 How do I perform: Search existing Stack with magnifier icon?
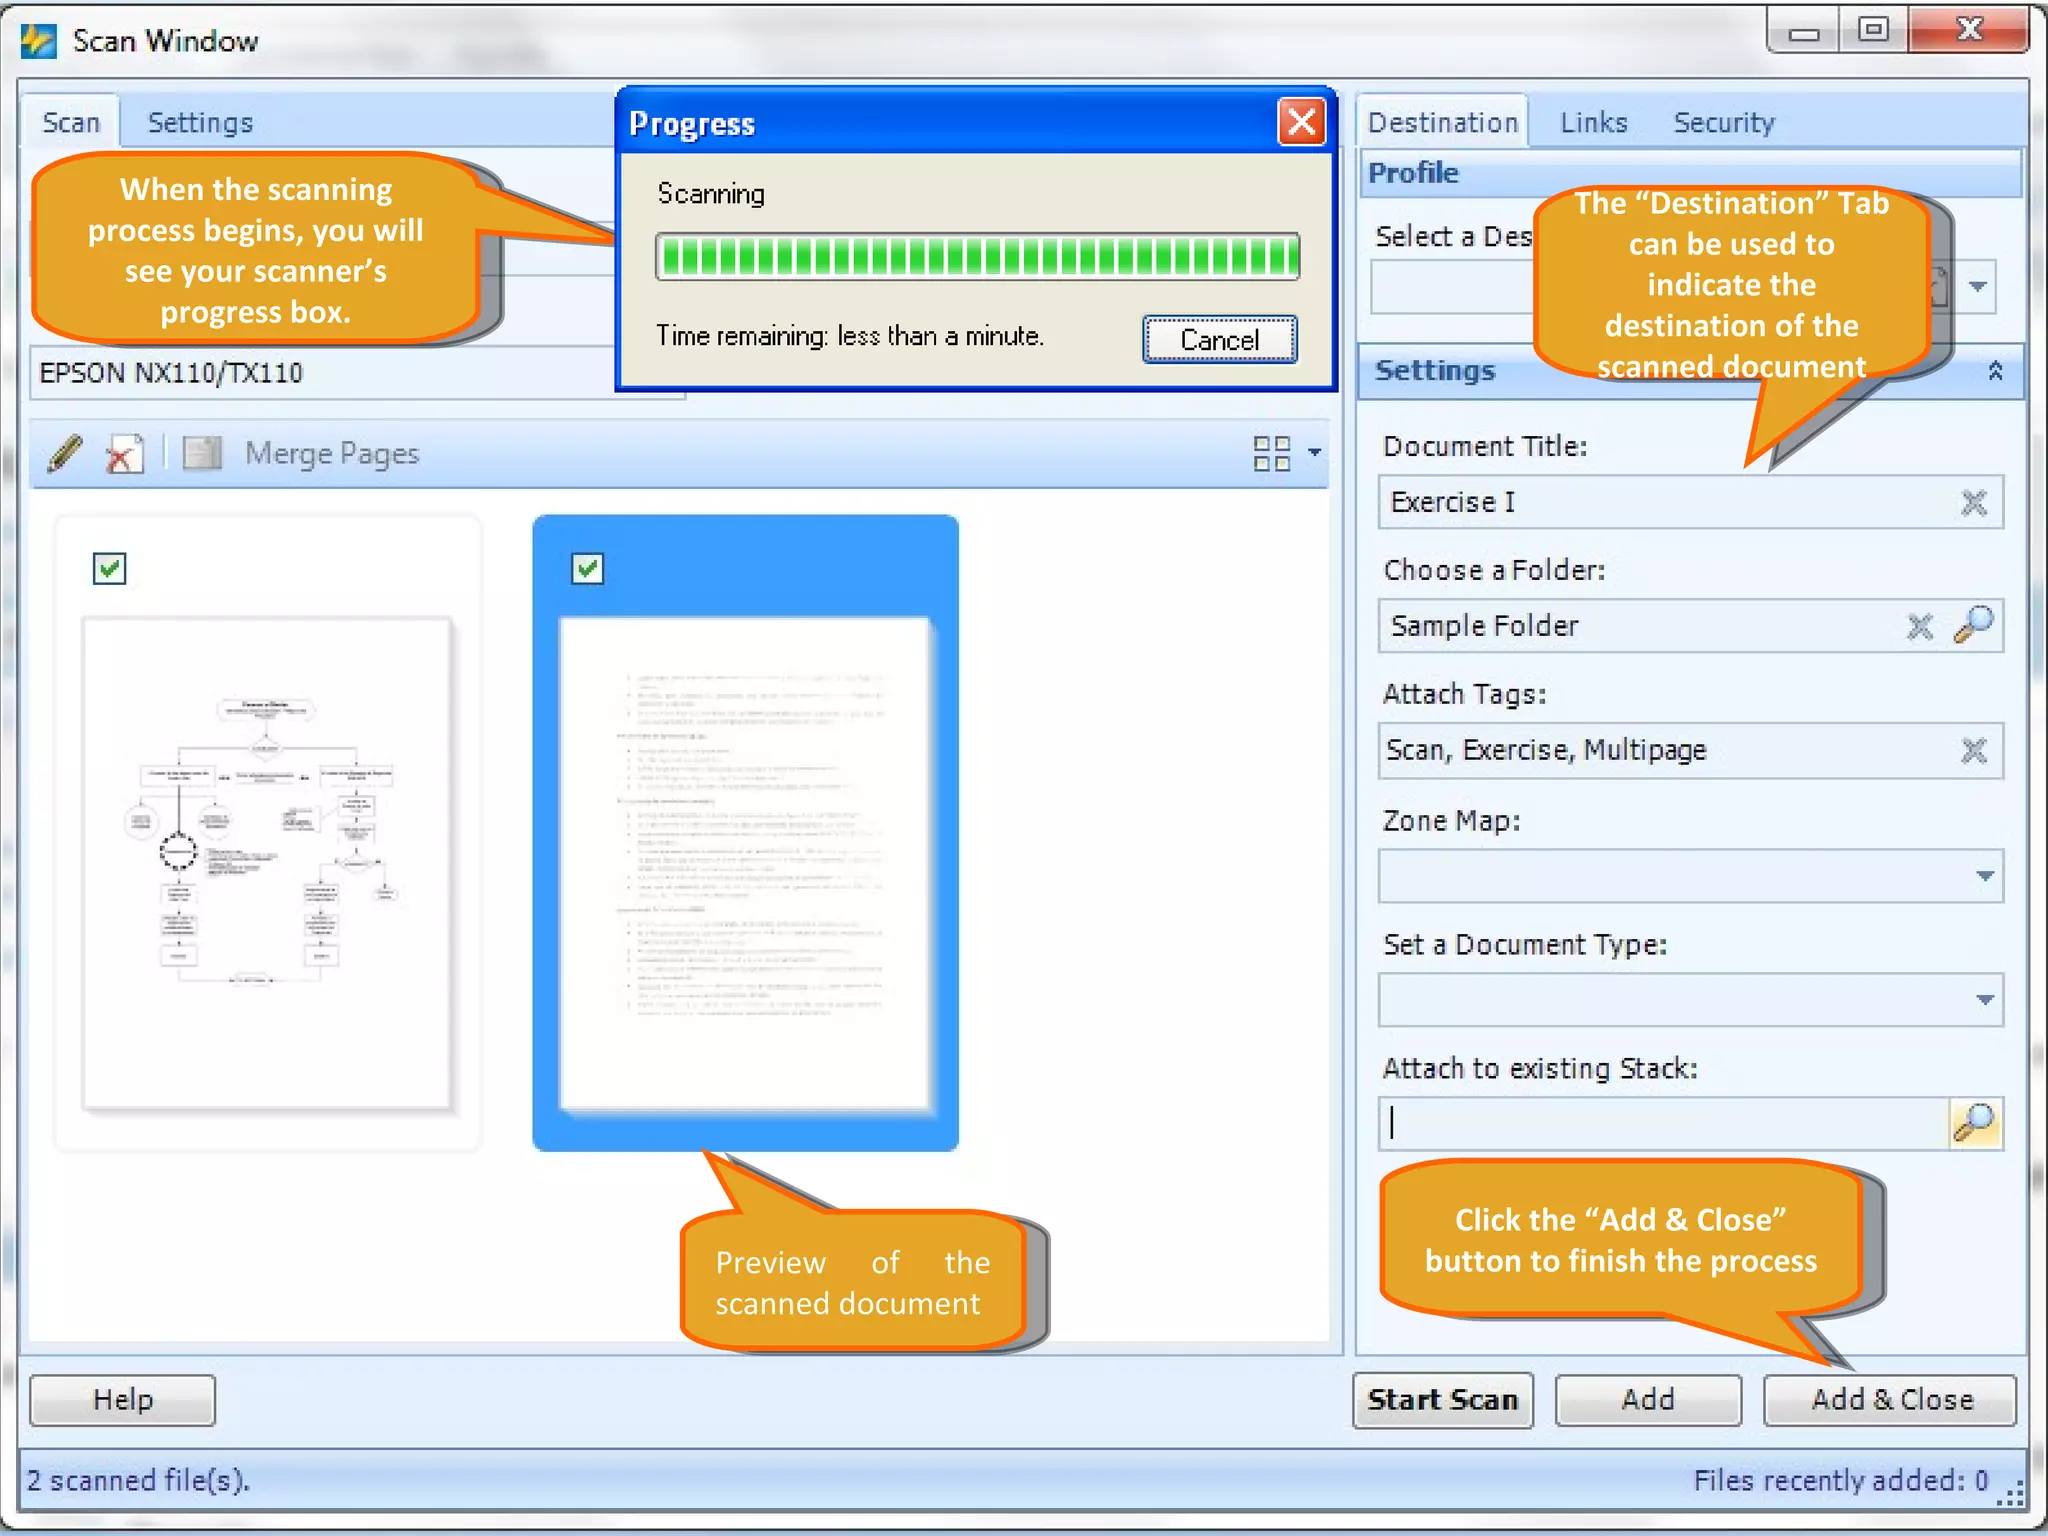coord(1975,1123)
